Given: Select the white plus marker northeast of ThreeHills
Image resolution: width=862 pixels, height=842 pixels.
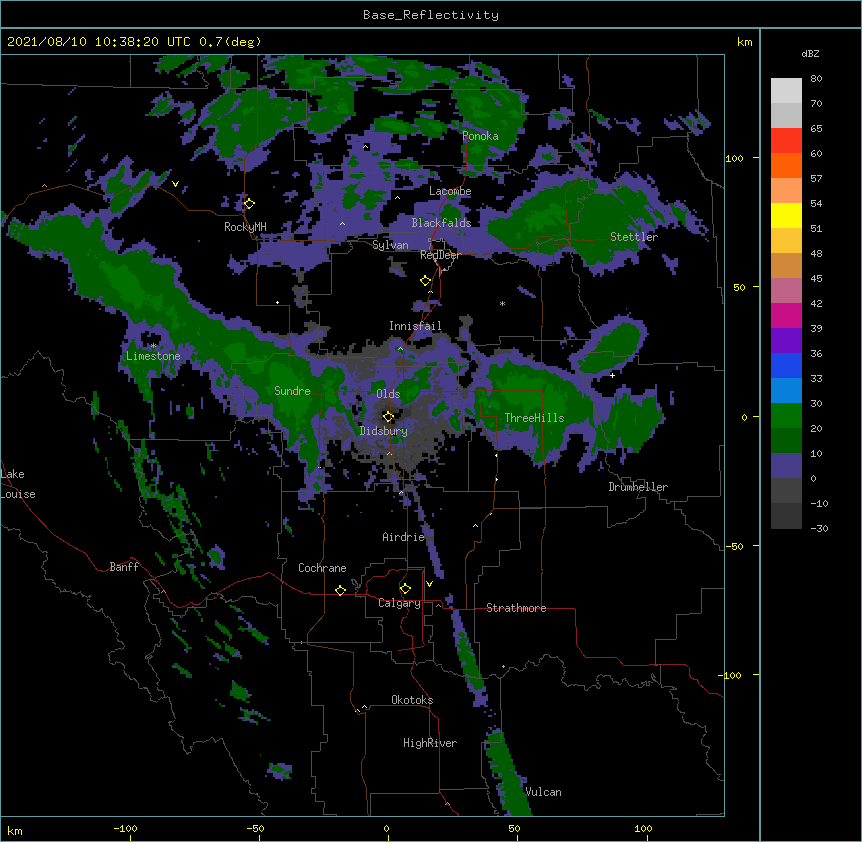Looking at the screenshot, I should (x=612, y=375).
